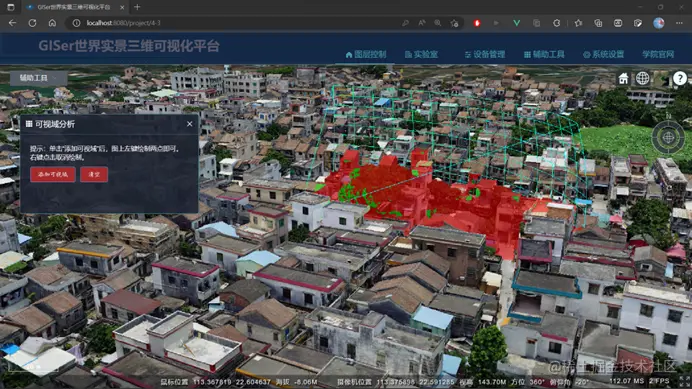
Task: Click the red 清空 button
Action: pyautogui.click(x=94, y=174)
